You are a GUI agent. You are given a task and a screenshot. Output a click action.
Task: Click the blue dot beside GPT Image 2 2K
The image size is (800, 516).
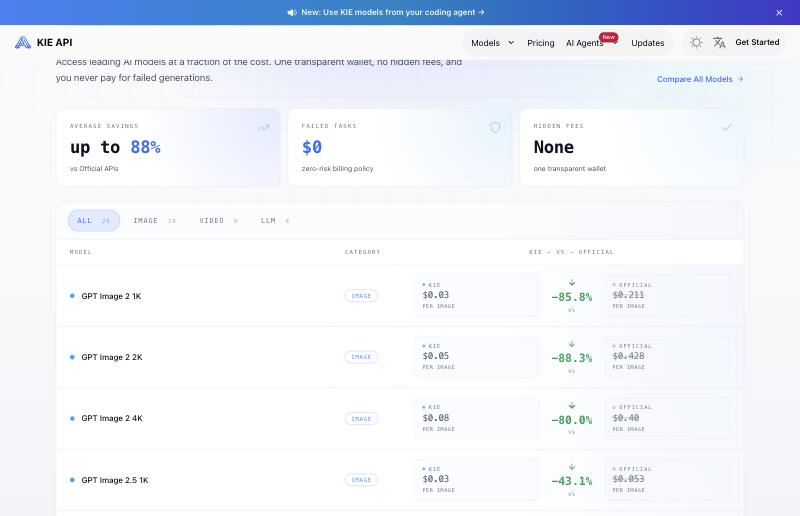click(x=72, y=357)
